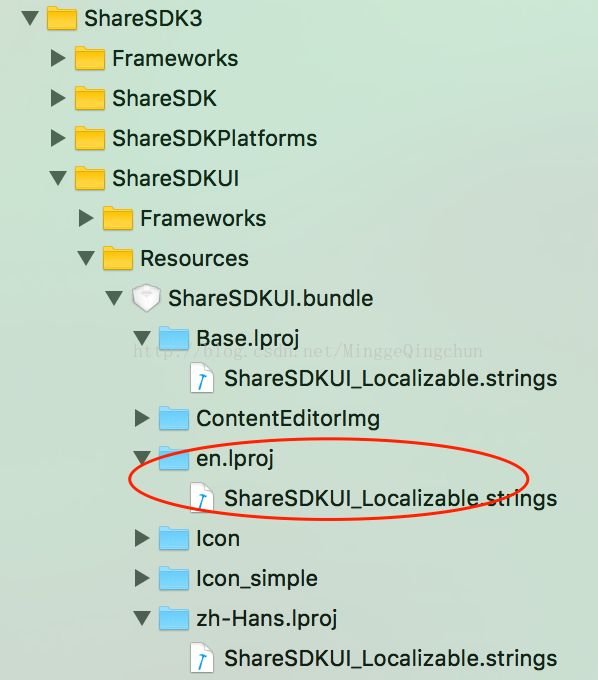Select Frameworks label nested in ShareSDKUI
Screen dimensions: 598x680
203,218
